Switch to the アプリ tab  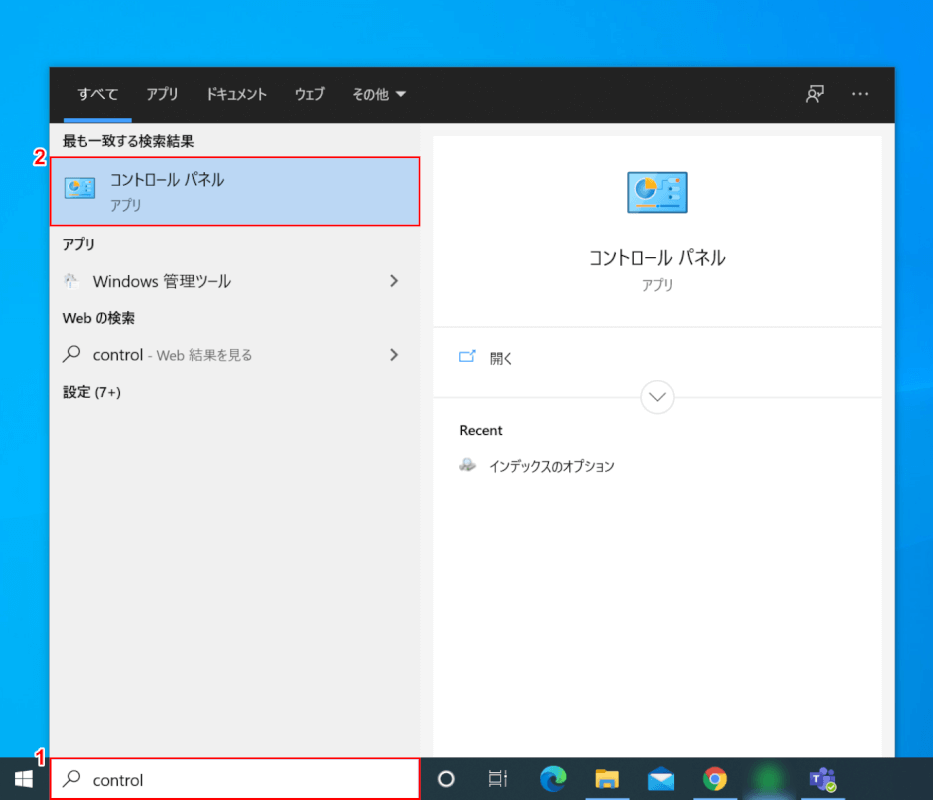tap(162, 94)
